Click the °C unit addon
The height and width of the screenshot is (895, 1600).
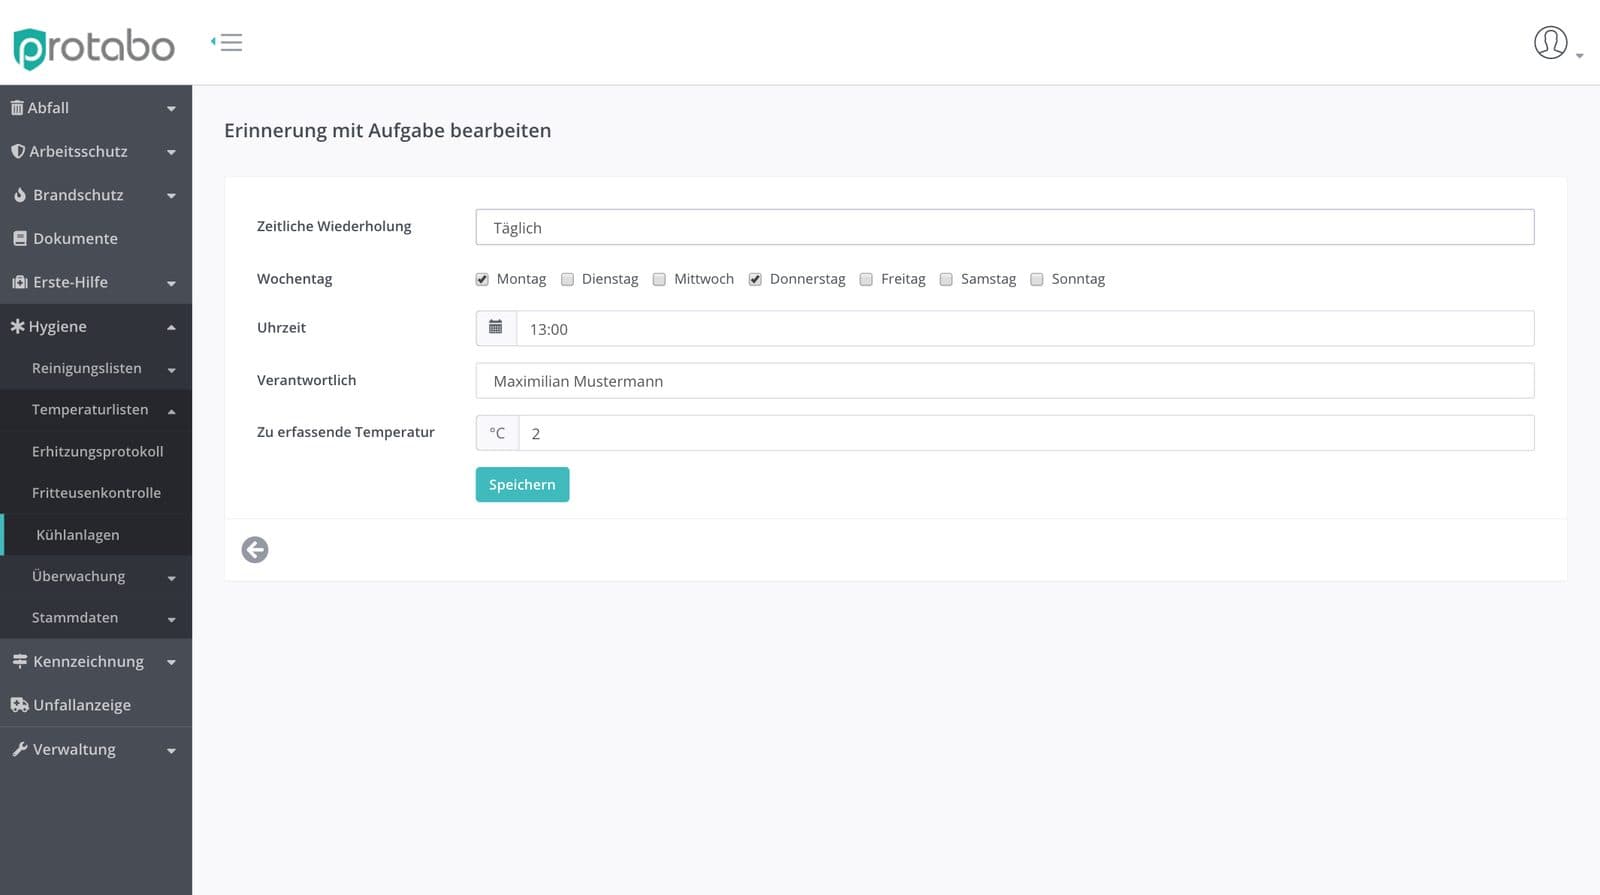pyautogui.click(x=497, y=433)
